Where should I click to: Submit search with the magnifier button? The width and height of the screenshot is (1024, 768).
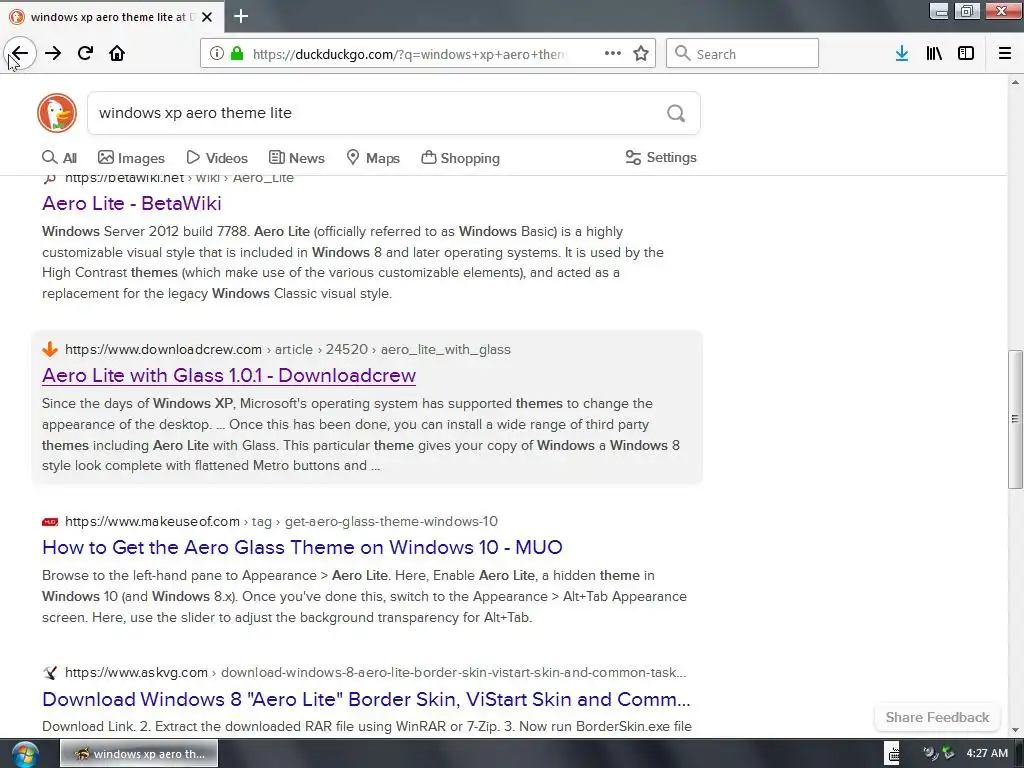pos(676,114)
